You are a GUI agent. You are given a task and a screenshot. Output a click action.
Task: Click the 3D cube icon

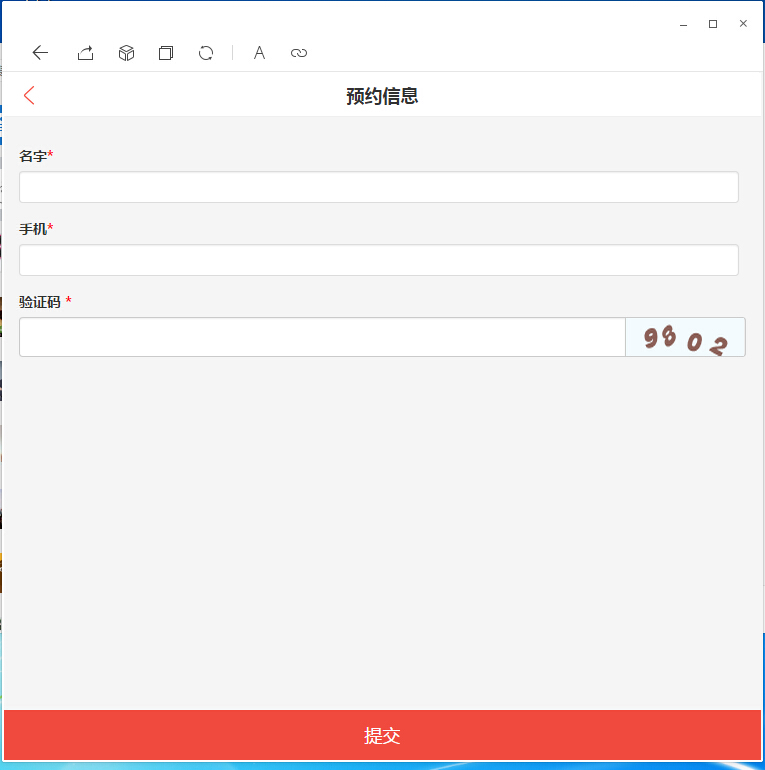coord(126,53)
